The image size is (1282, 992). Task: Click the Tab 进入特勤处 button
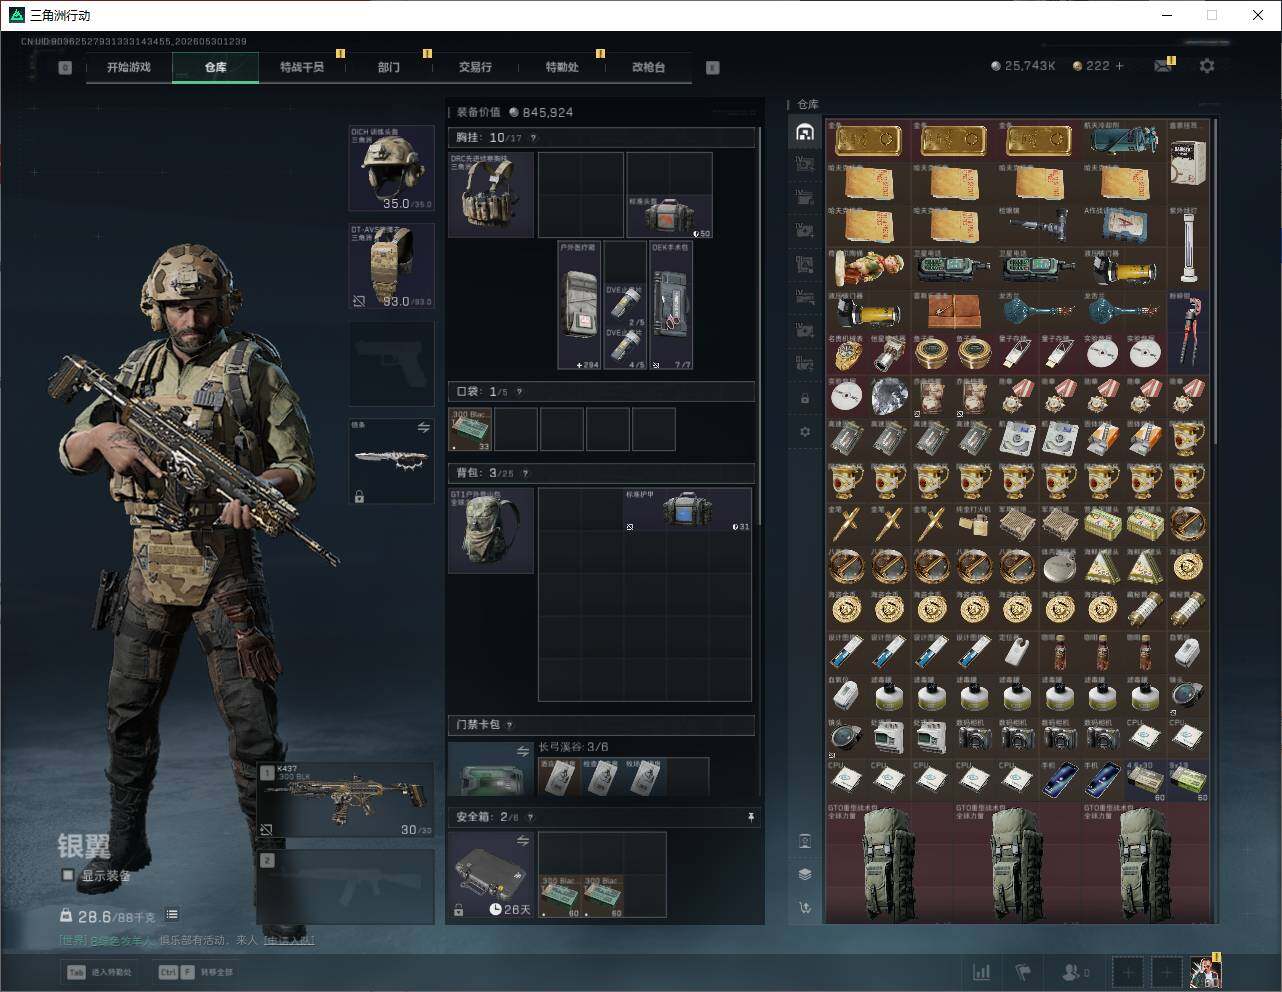coord(99,972)
